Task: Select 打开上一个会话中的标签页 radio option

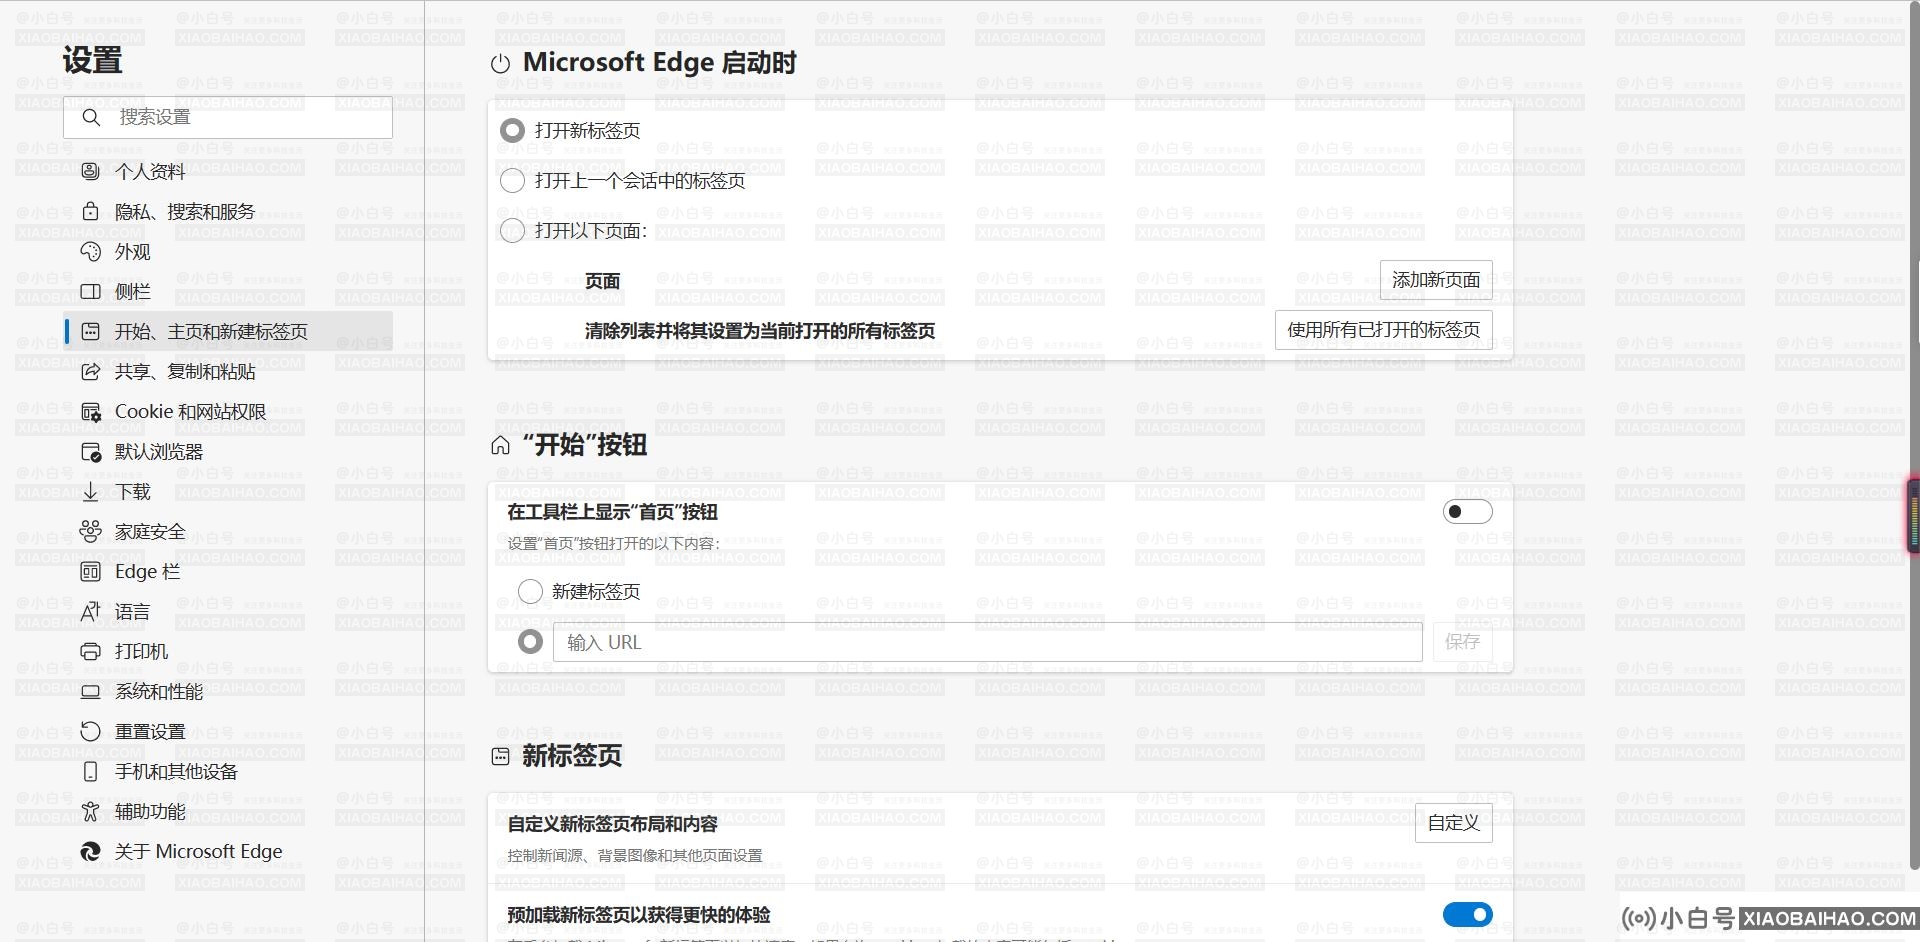Action: click(512, 180)
